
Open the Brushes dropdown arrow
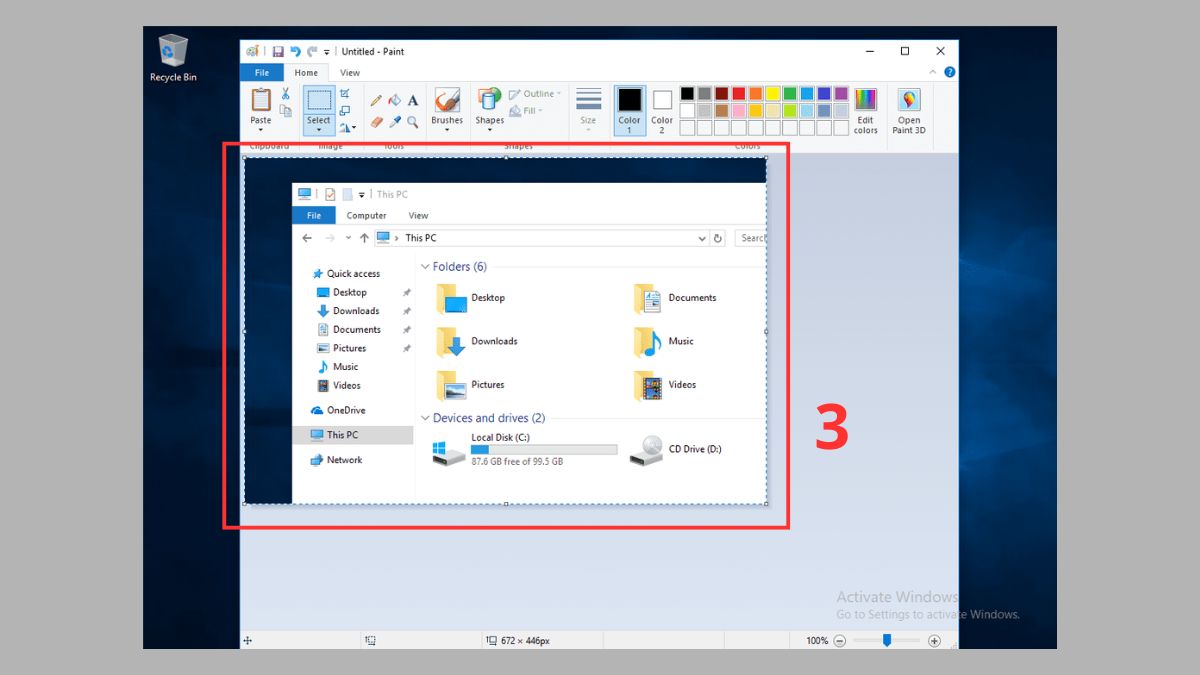tap(447, 130)
